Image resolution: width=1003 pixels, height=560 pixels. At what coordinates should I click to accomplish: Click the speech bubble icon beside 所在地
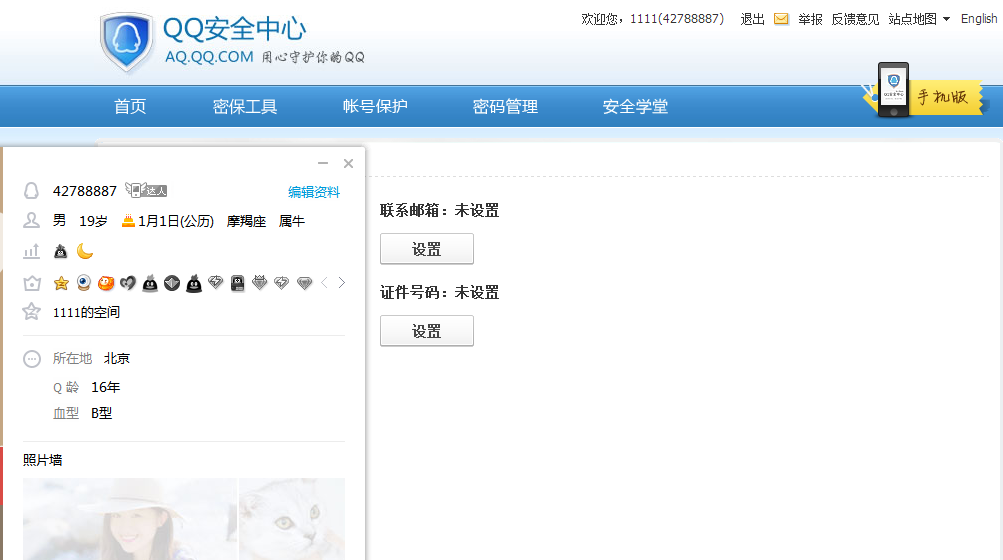pos(31,359)
